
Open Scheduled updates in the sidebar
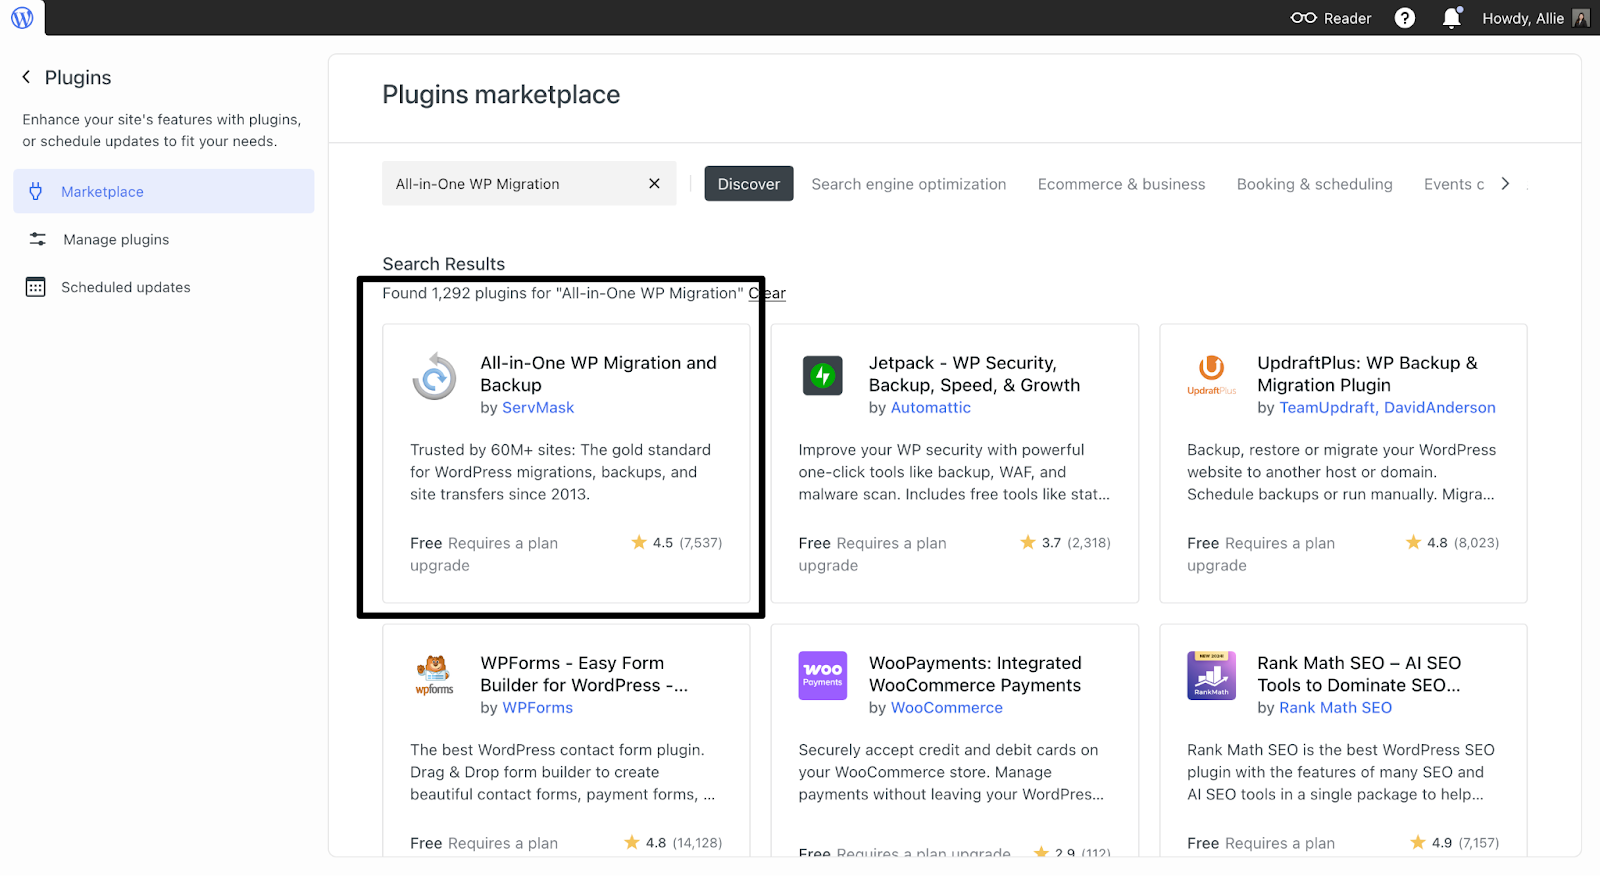(164, 287)
